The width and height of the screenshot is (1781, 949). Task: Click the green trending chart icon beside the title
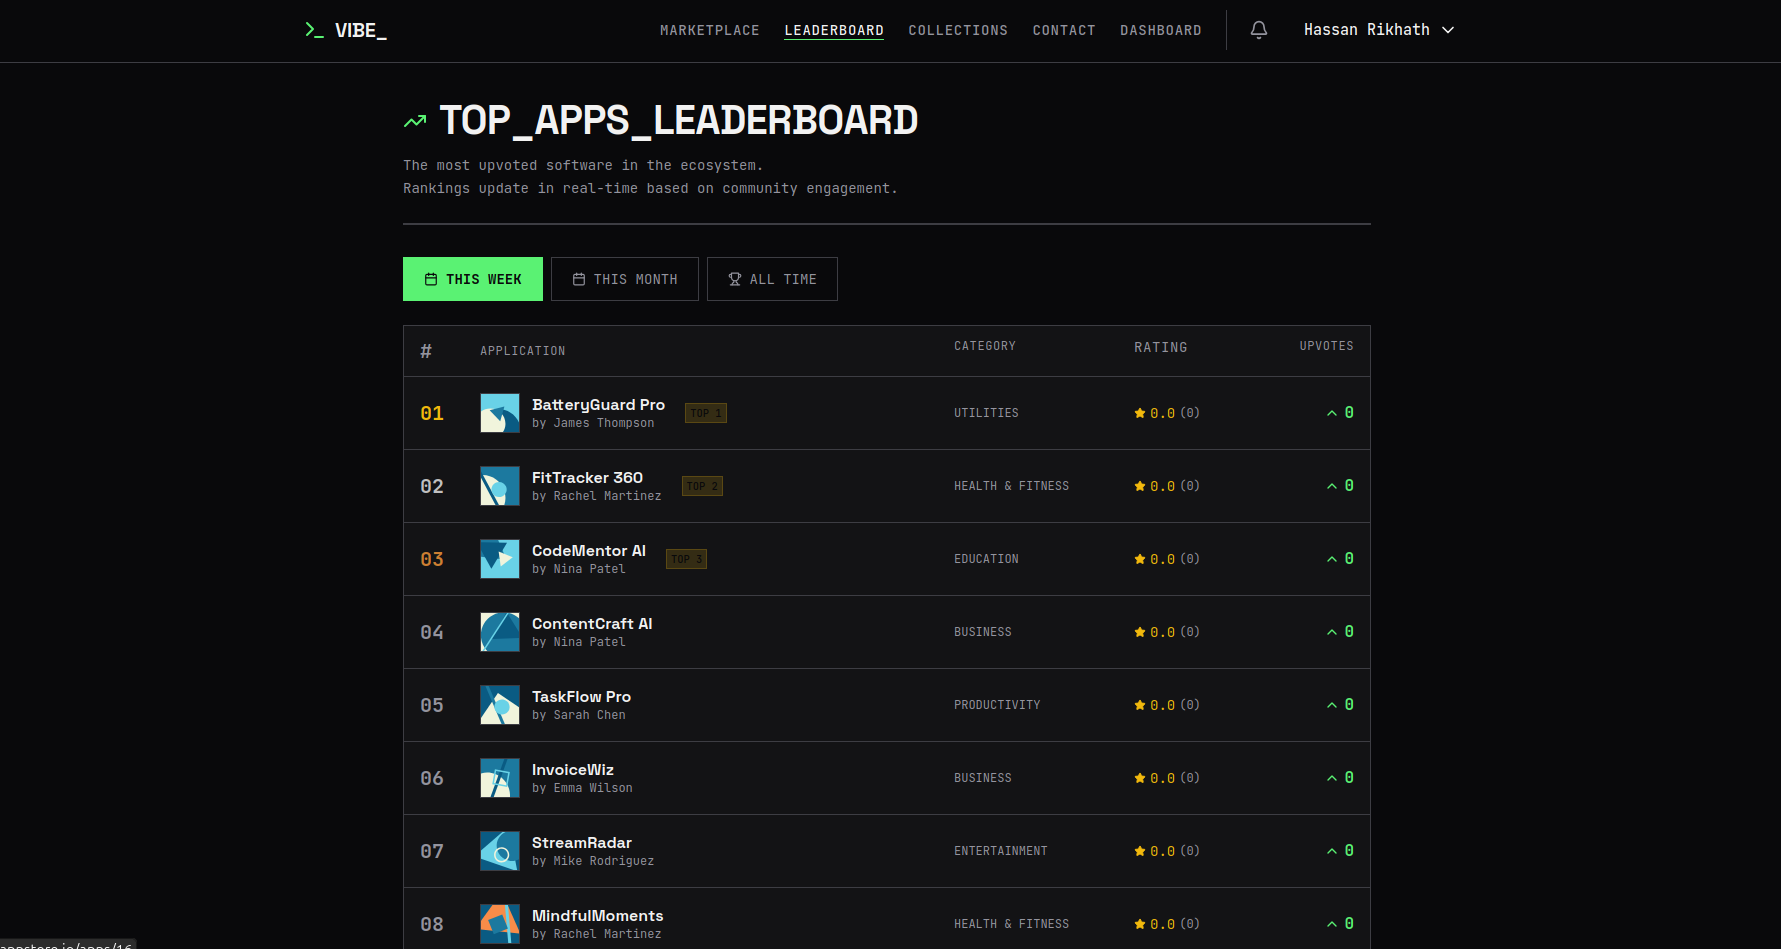(414, 120)
